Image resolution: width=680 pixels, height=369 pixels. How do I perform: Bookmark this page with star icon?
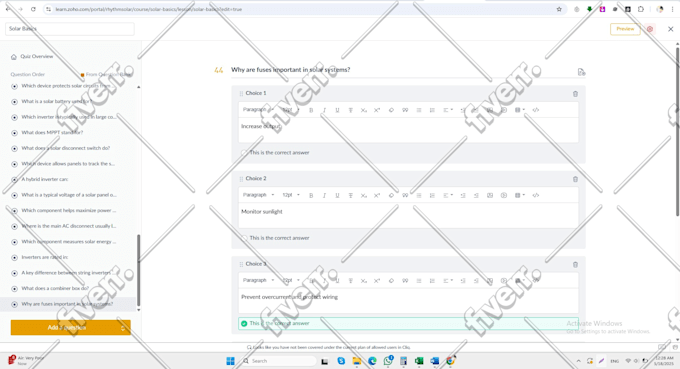point(559,9)
